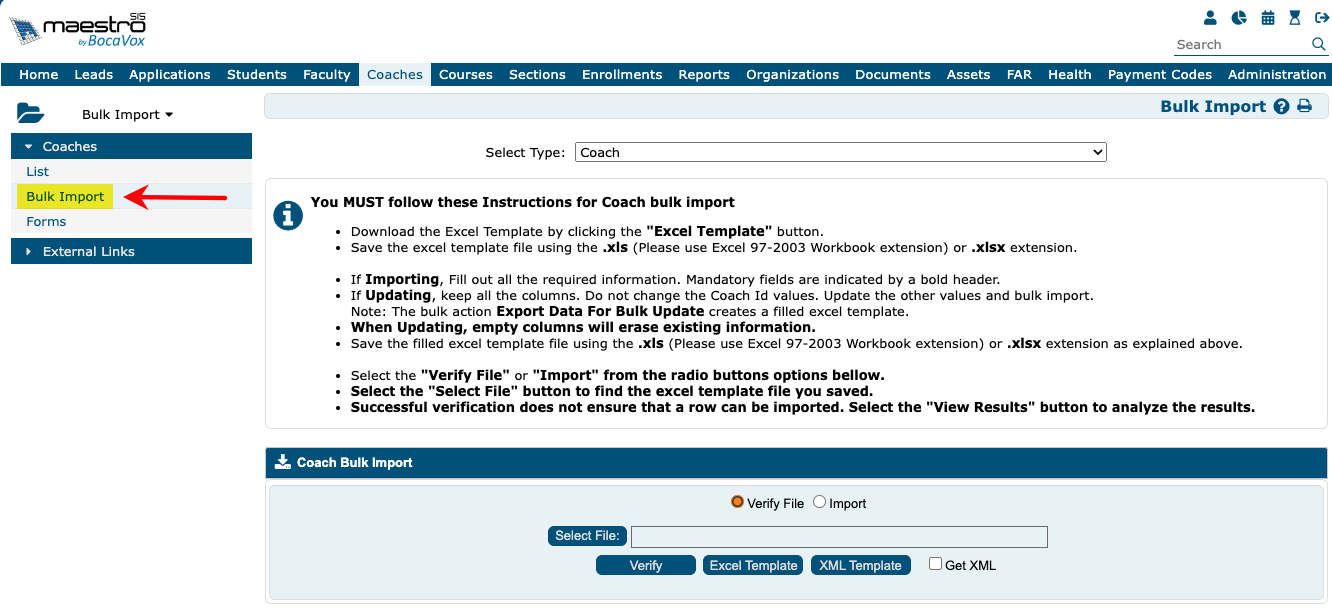This screenshot has height=612, width=1332.
Task: Collapse the Coaches sidebar section
Action: pyautogui.click(x=69, y=146)
